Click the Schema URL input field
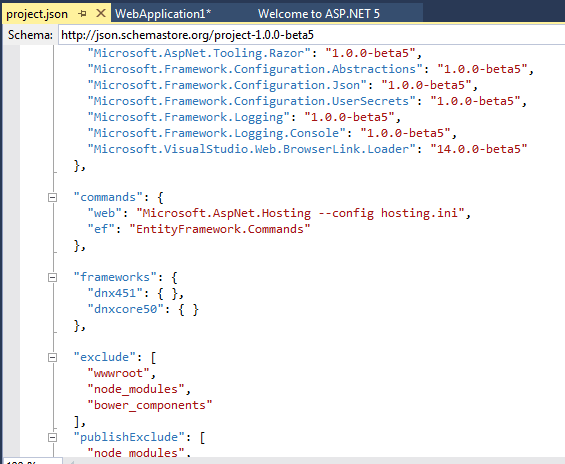 pyautogui.click(x=311, y=35)
